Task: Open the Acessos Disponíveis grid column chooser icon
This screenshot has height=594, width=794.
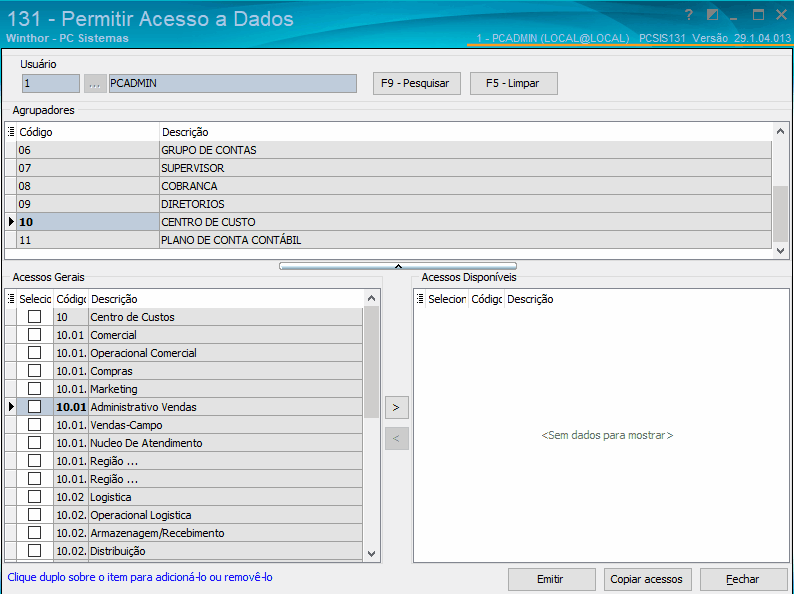Action: coord(420,299)
